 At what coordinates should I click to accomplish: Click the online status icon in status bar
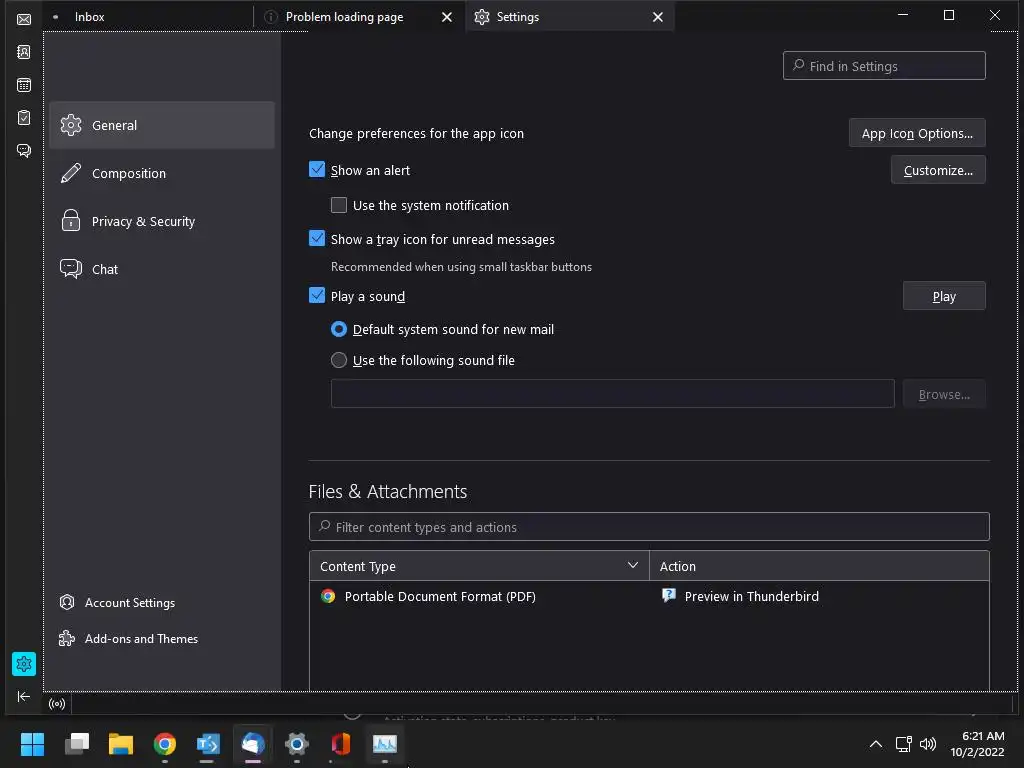pos(57,703)
